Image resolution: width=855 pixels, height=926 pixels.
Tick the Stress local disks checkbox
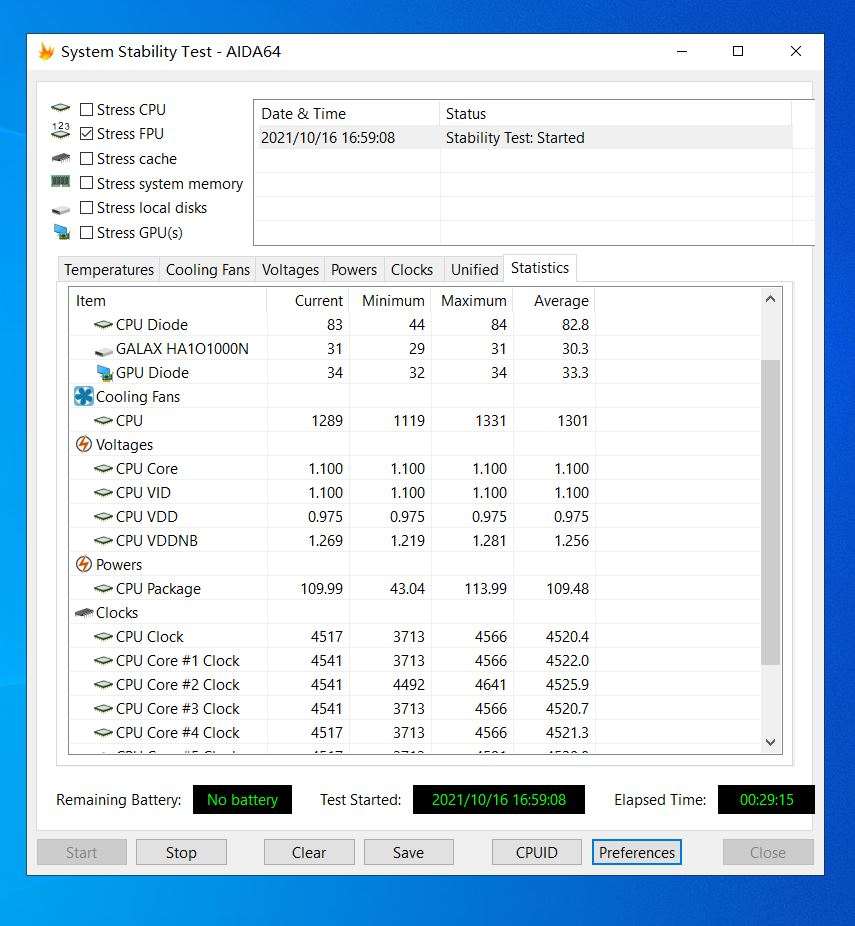[x=86, y=207]
